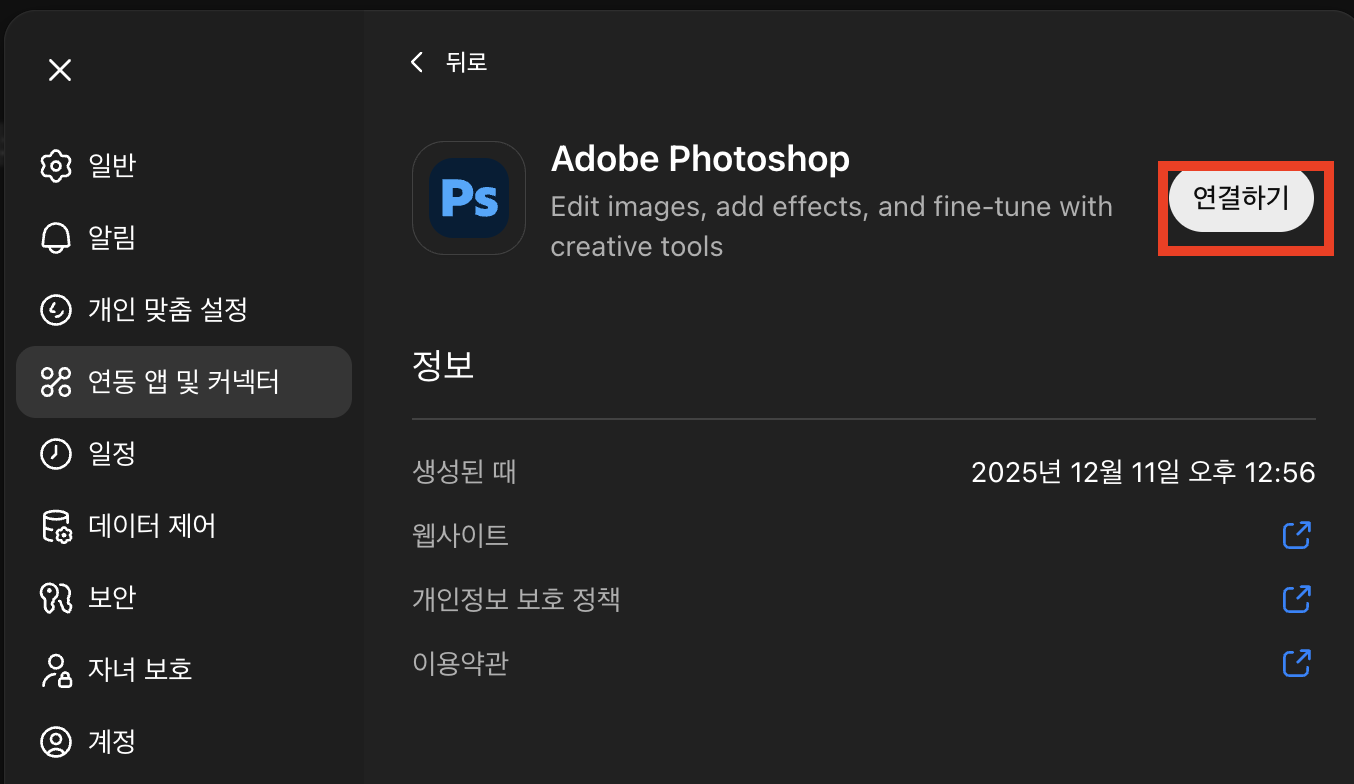Click the gear icon next to 일반
Image resolution: width=1354 pixels, height=784 pixels.
click(56, 166)
